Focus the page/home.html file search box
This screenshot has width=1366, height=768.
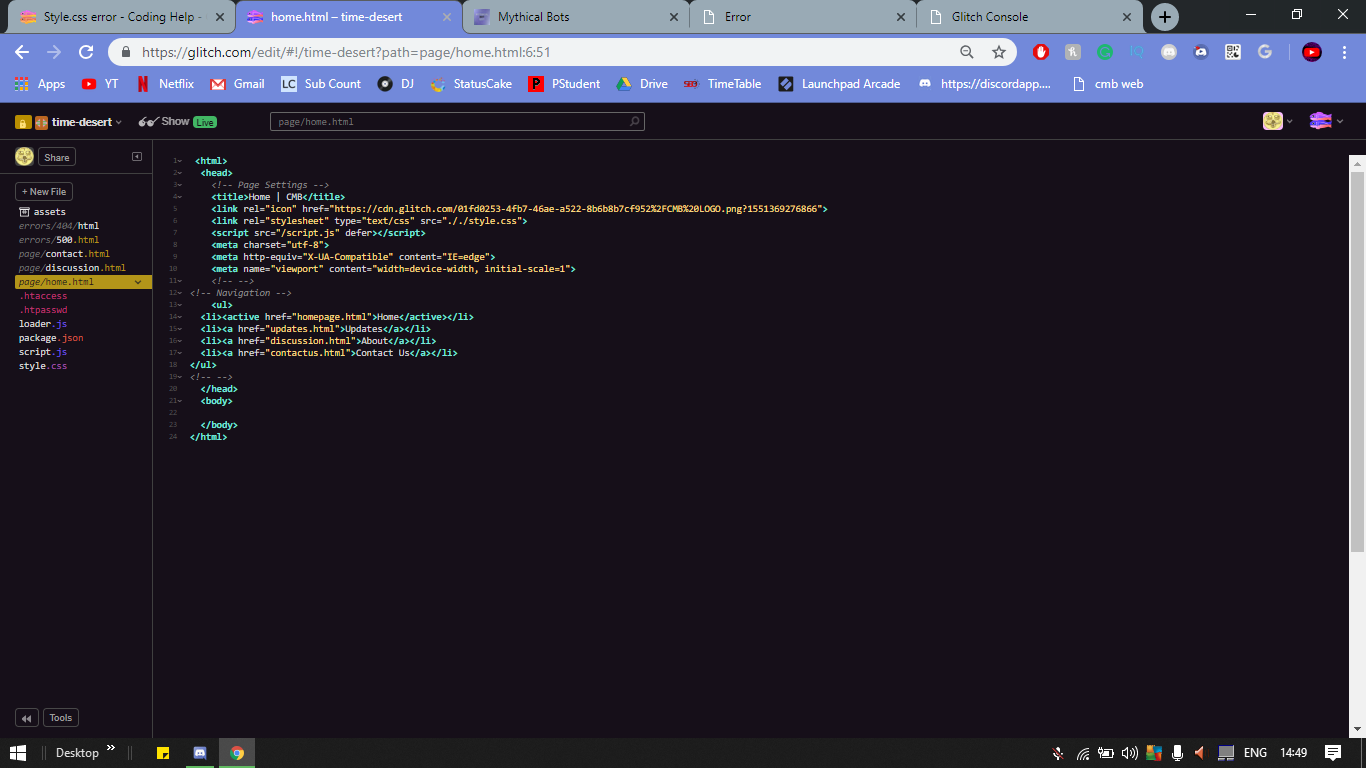coord(457,122)
